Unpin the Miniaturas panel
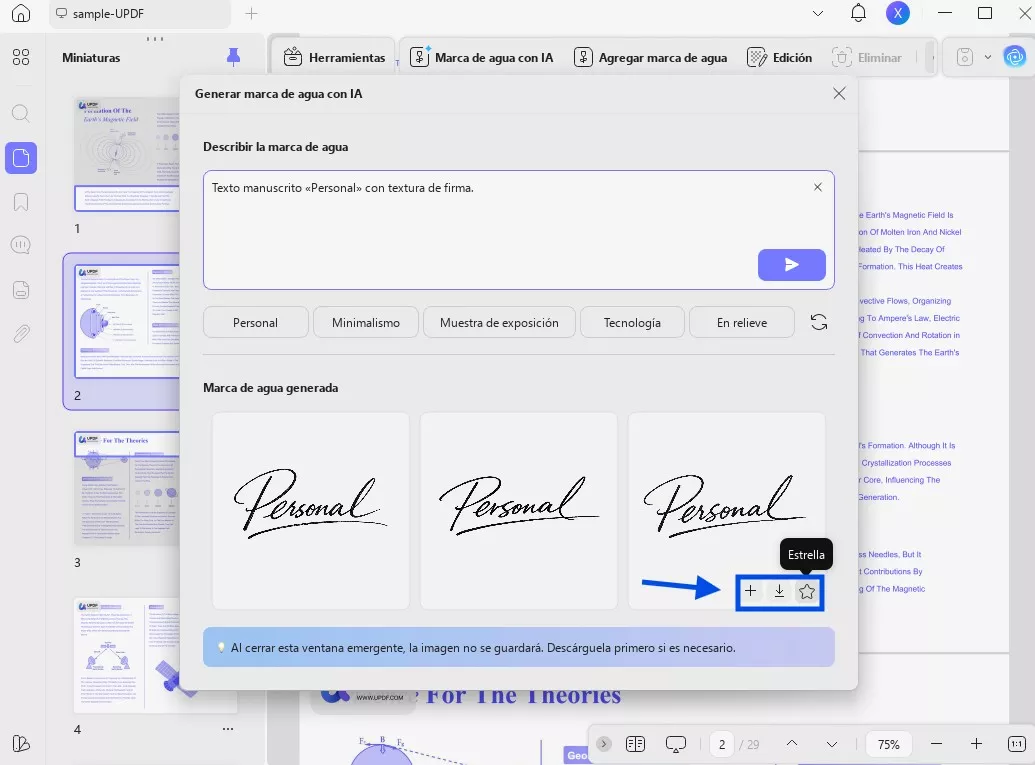 click(x=233, y=57)
